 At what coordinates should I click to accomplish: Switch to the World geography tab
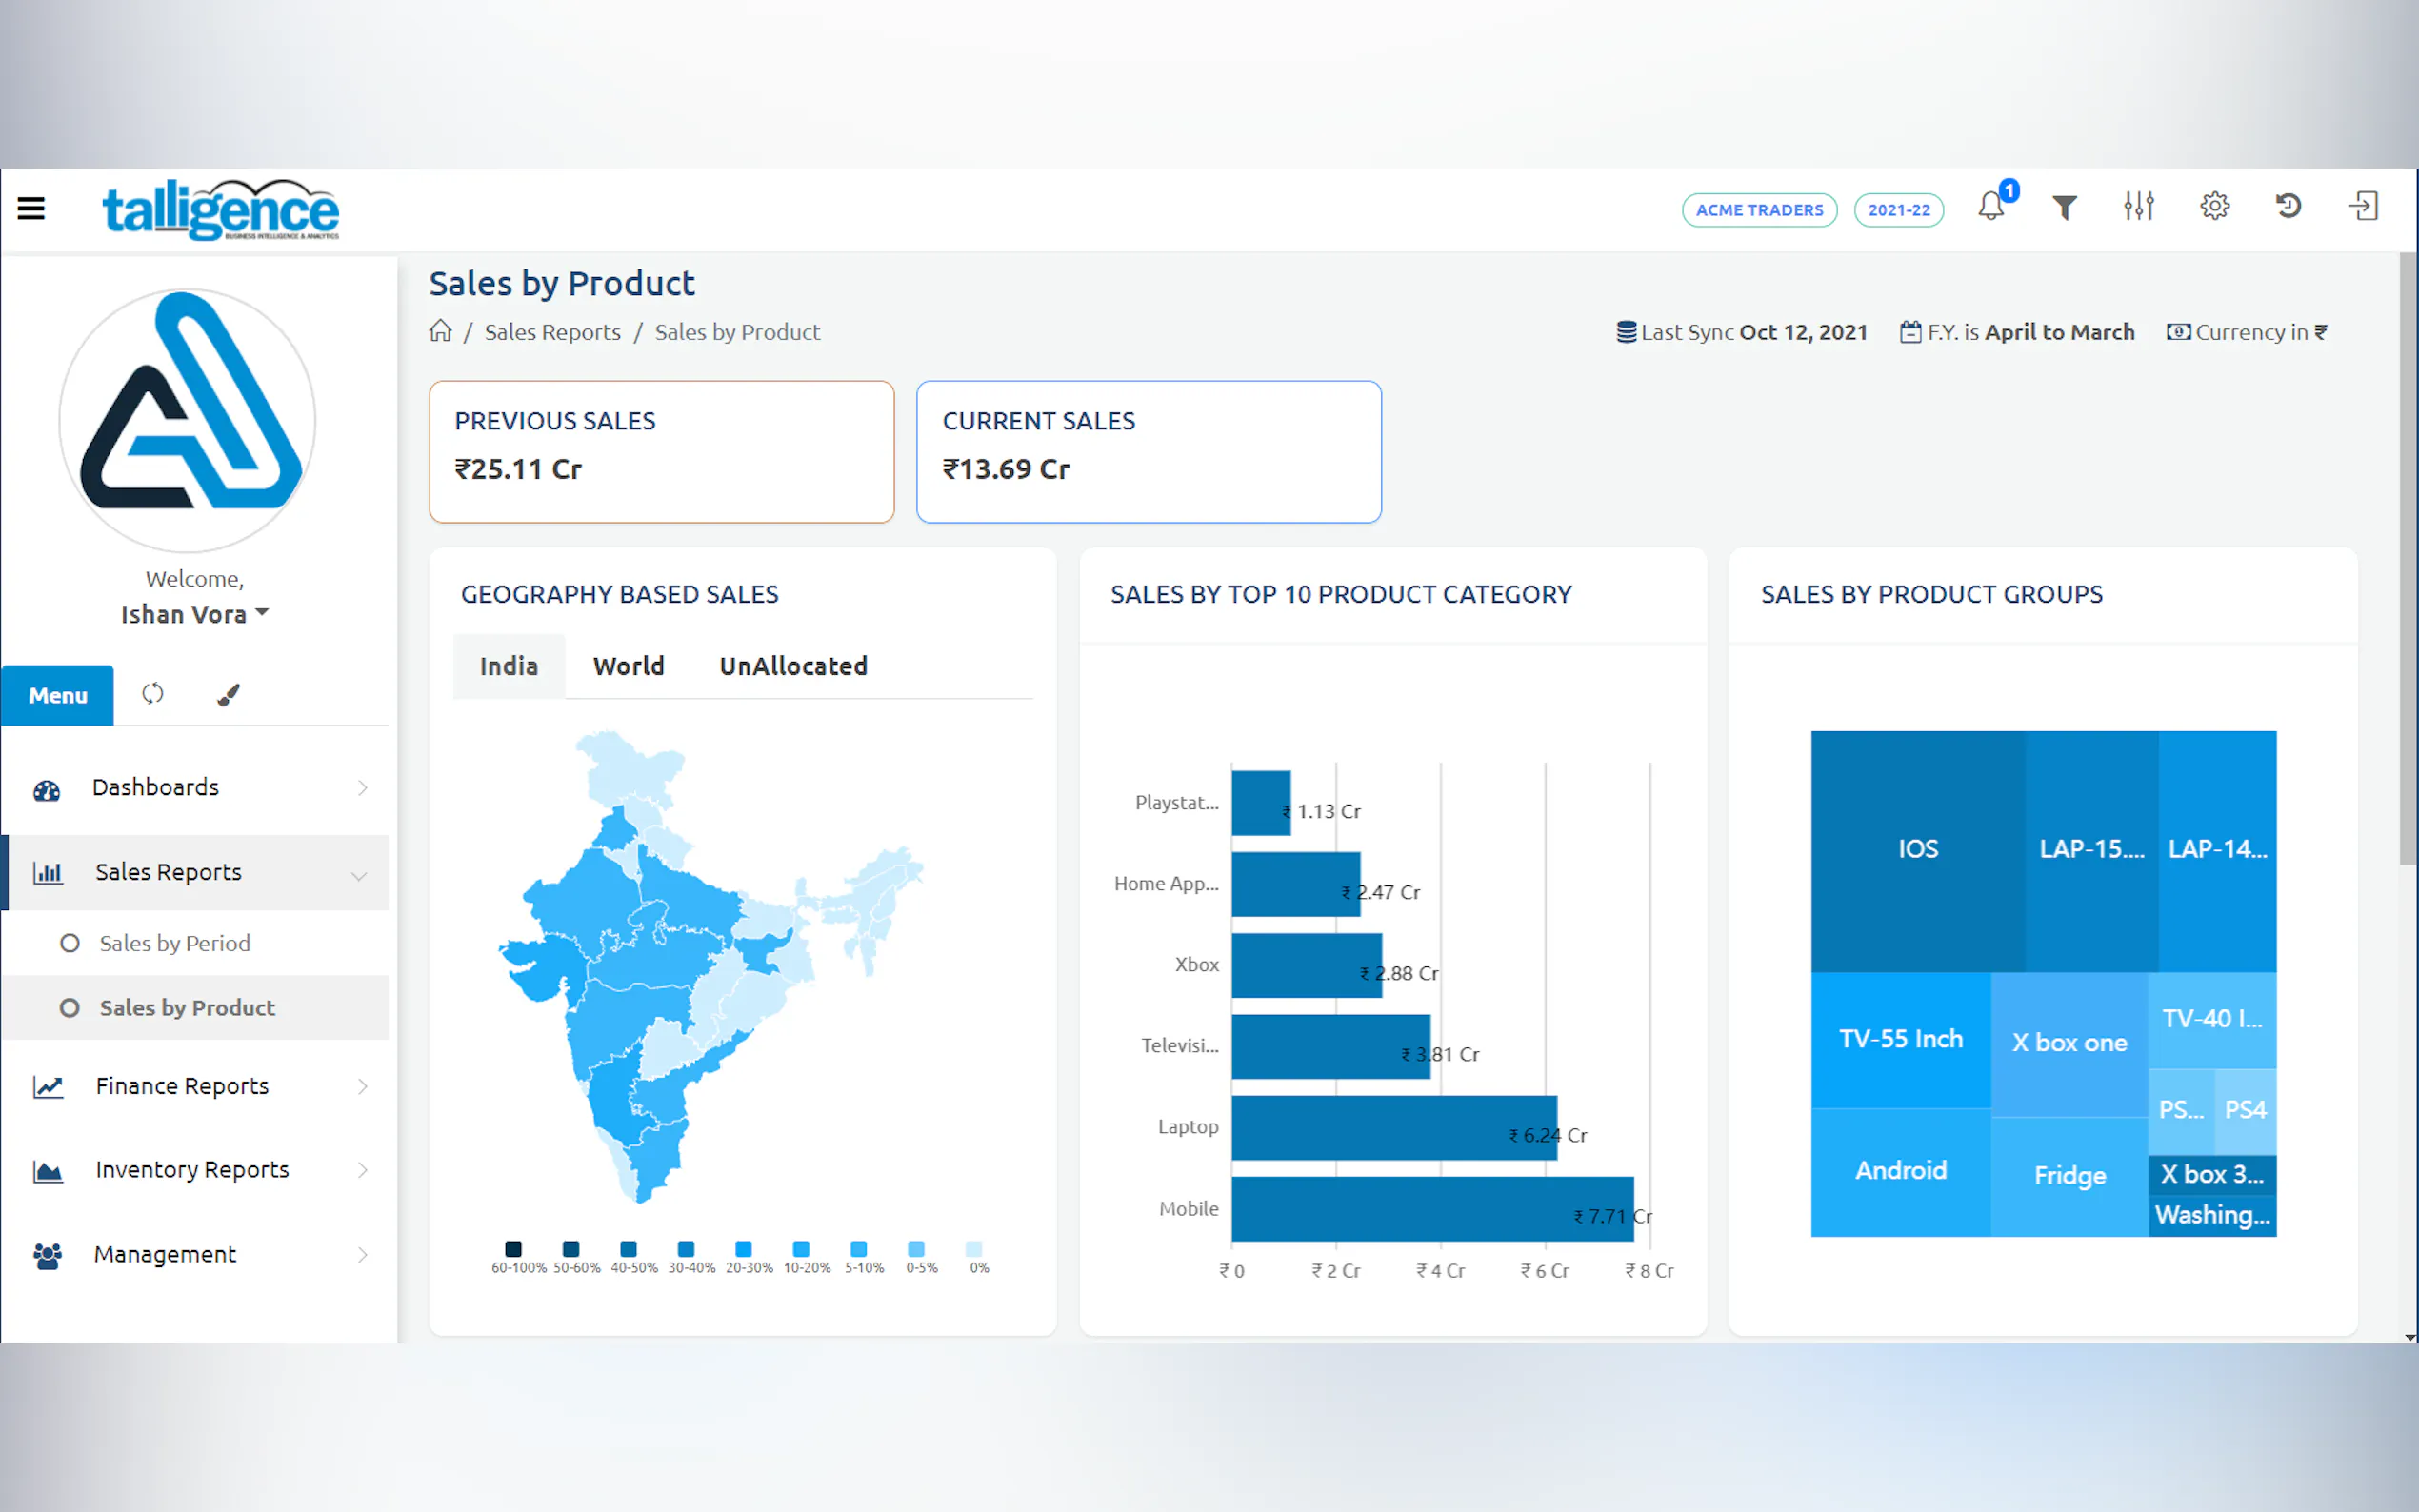(x=628, y=666)
